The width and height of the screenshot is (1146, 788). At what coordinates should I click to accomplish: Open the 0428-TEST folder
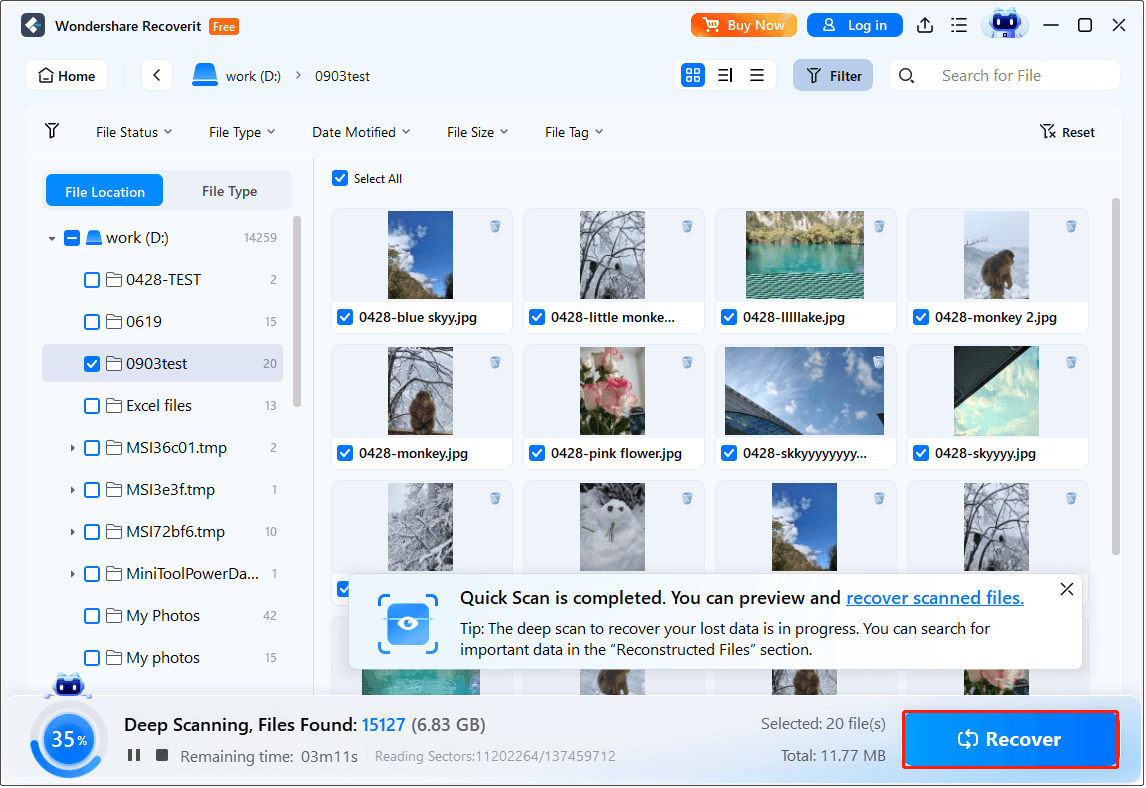point(163,280)
